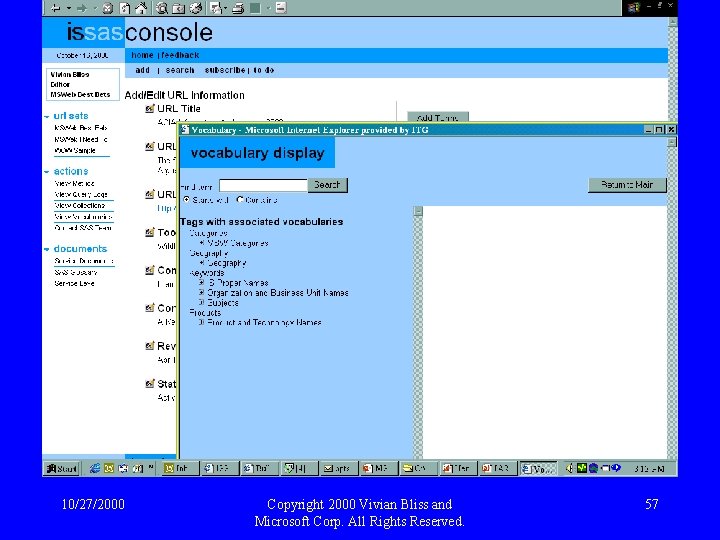The width and height of the screenshot is (720, 540).
Task: Expand Product and Technology Names node
Action: coord(202,322)
